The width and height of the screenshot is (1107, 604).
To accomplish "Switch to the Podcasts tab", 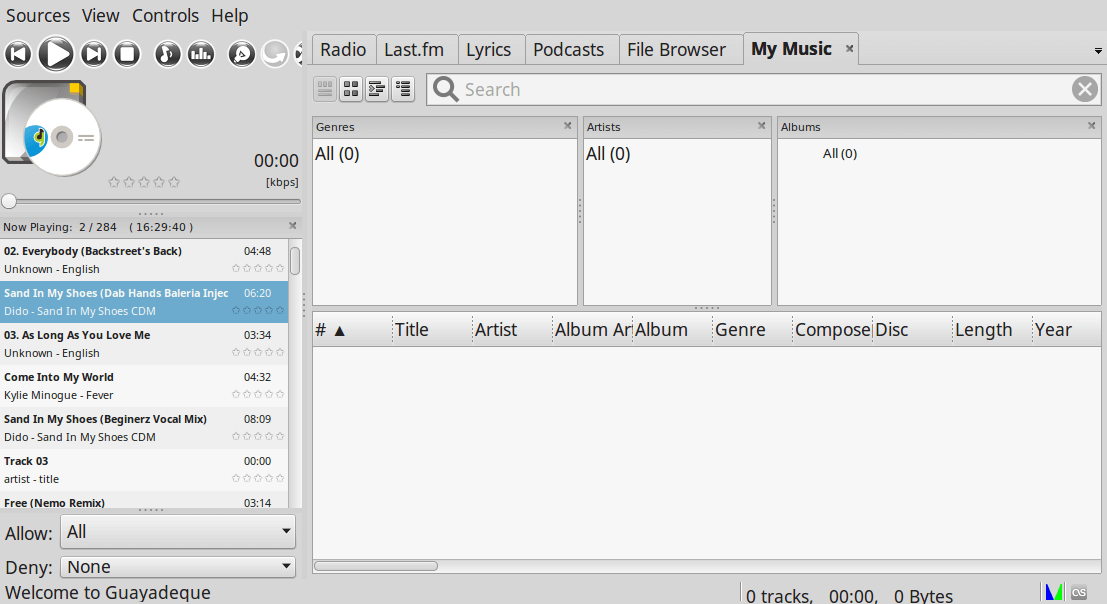I will 568,49.
